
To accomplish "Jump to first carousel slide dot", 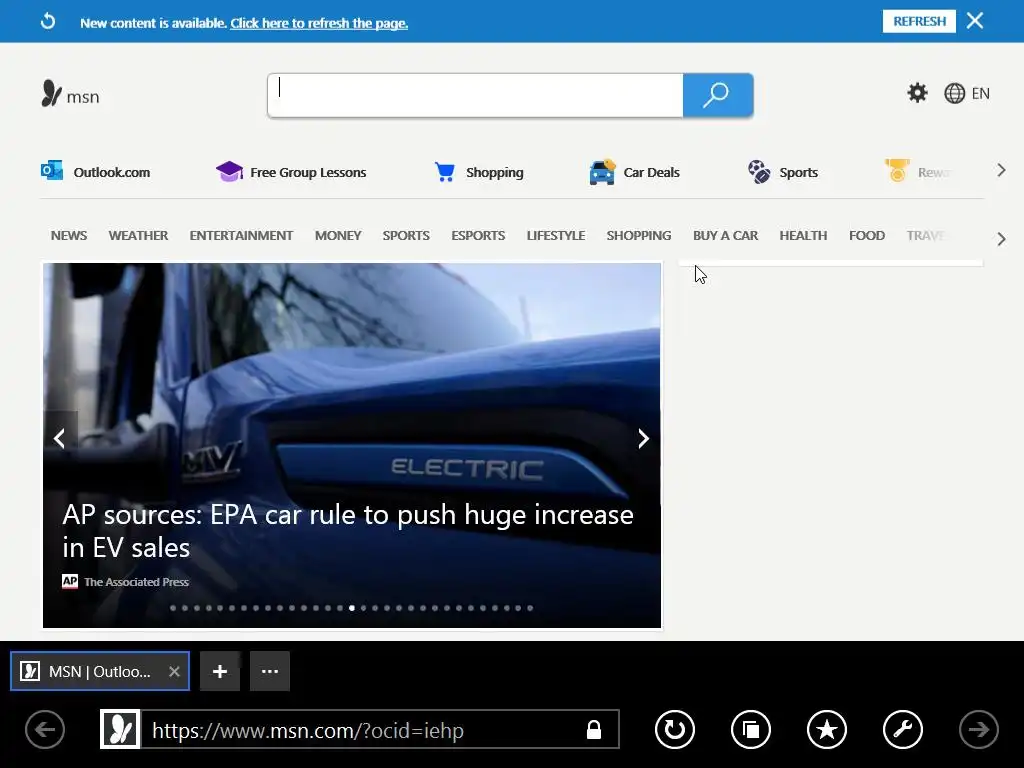I will pyautogui.click(x=173, y=608).
